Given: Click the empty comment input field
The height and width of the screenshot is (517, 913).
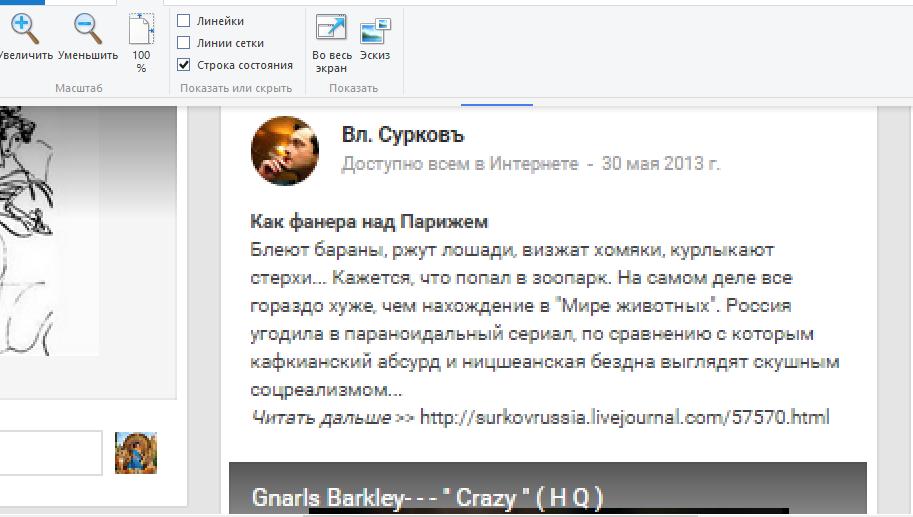Looking at the screenshot, I should (51, 453).
